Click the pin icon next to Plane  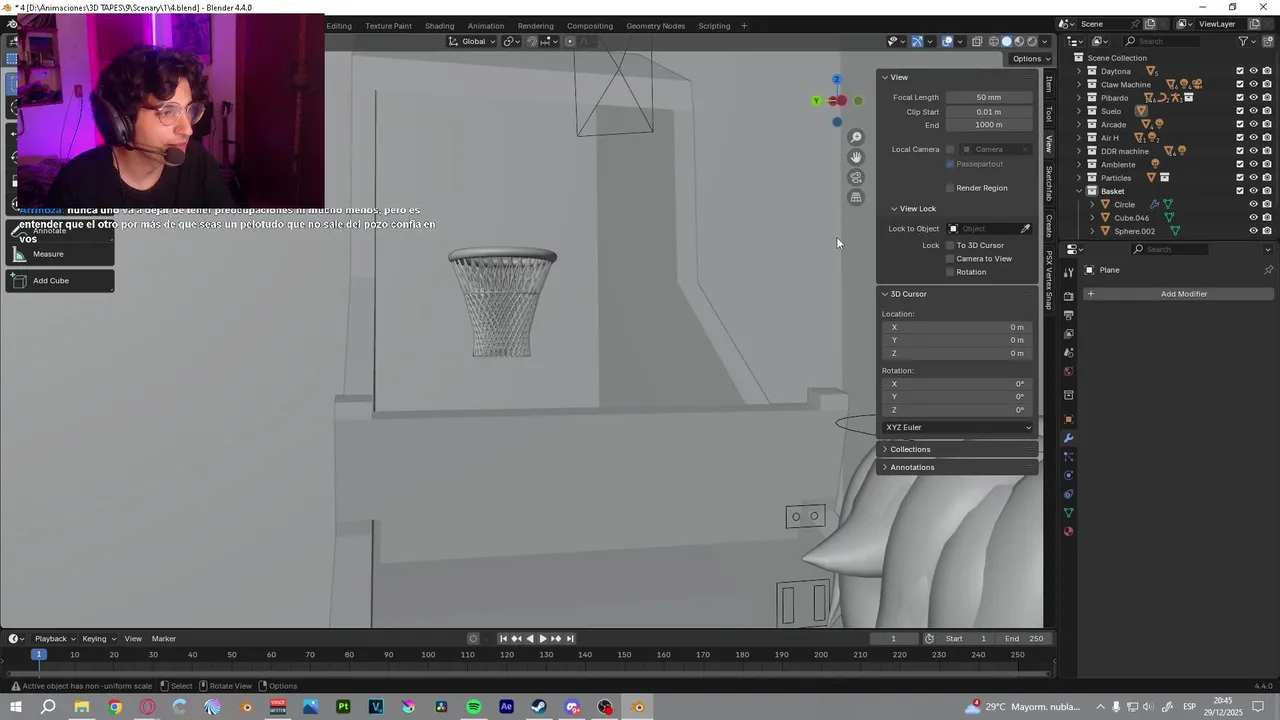click(x=1268, y=270)
